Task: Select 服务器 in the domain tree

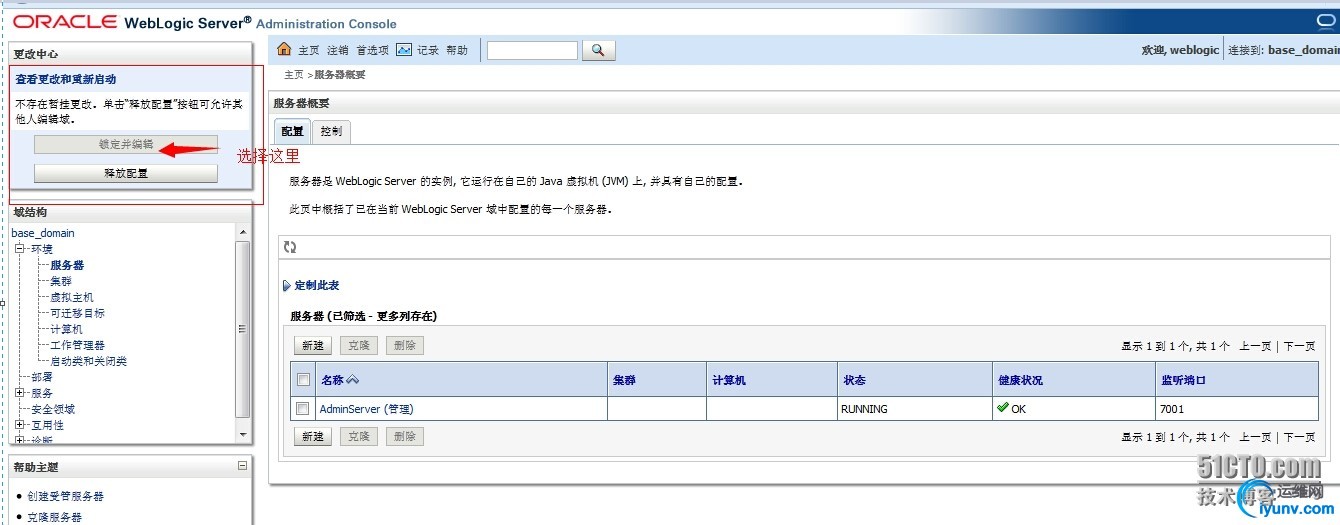Action: 67,265
